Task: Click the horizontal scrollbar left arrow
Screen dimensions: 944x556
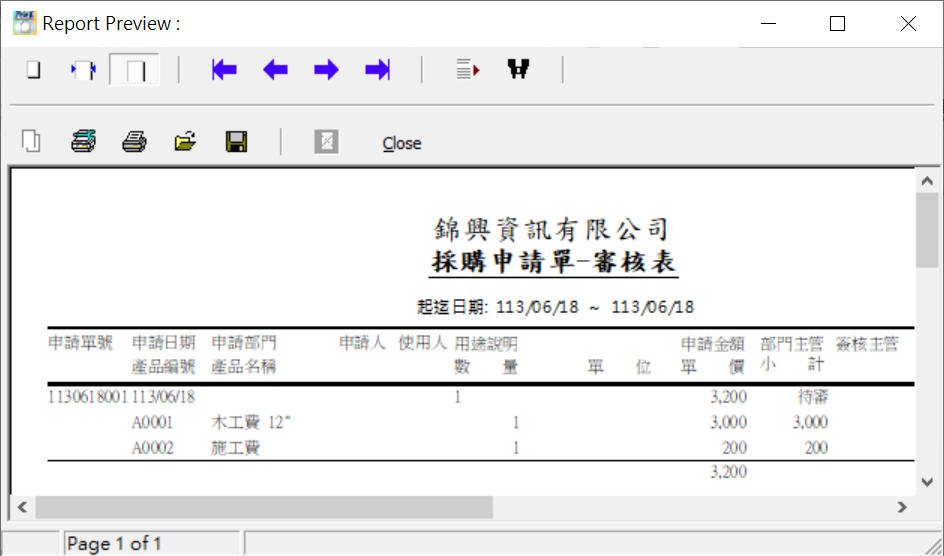Action: (22, 507)
